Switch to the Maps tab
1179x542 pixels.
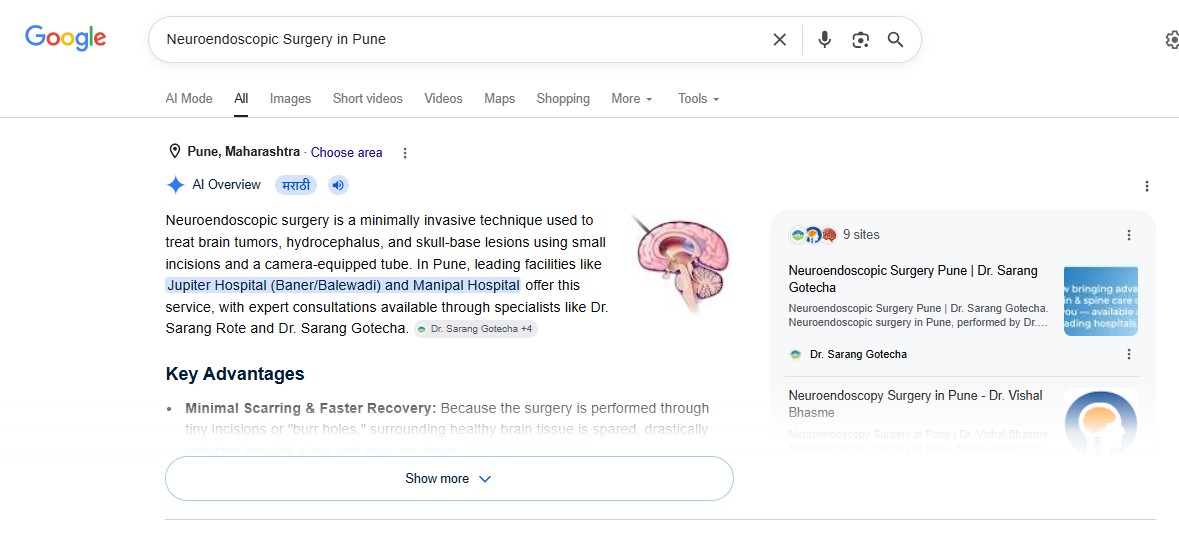tap(499, 98)
